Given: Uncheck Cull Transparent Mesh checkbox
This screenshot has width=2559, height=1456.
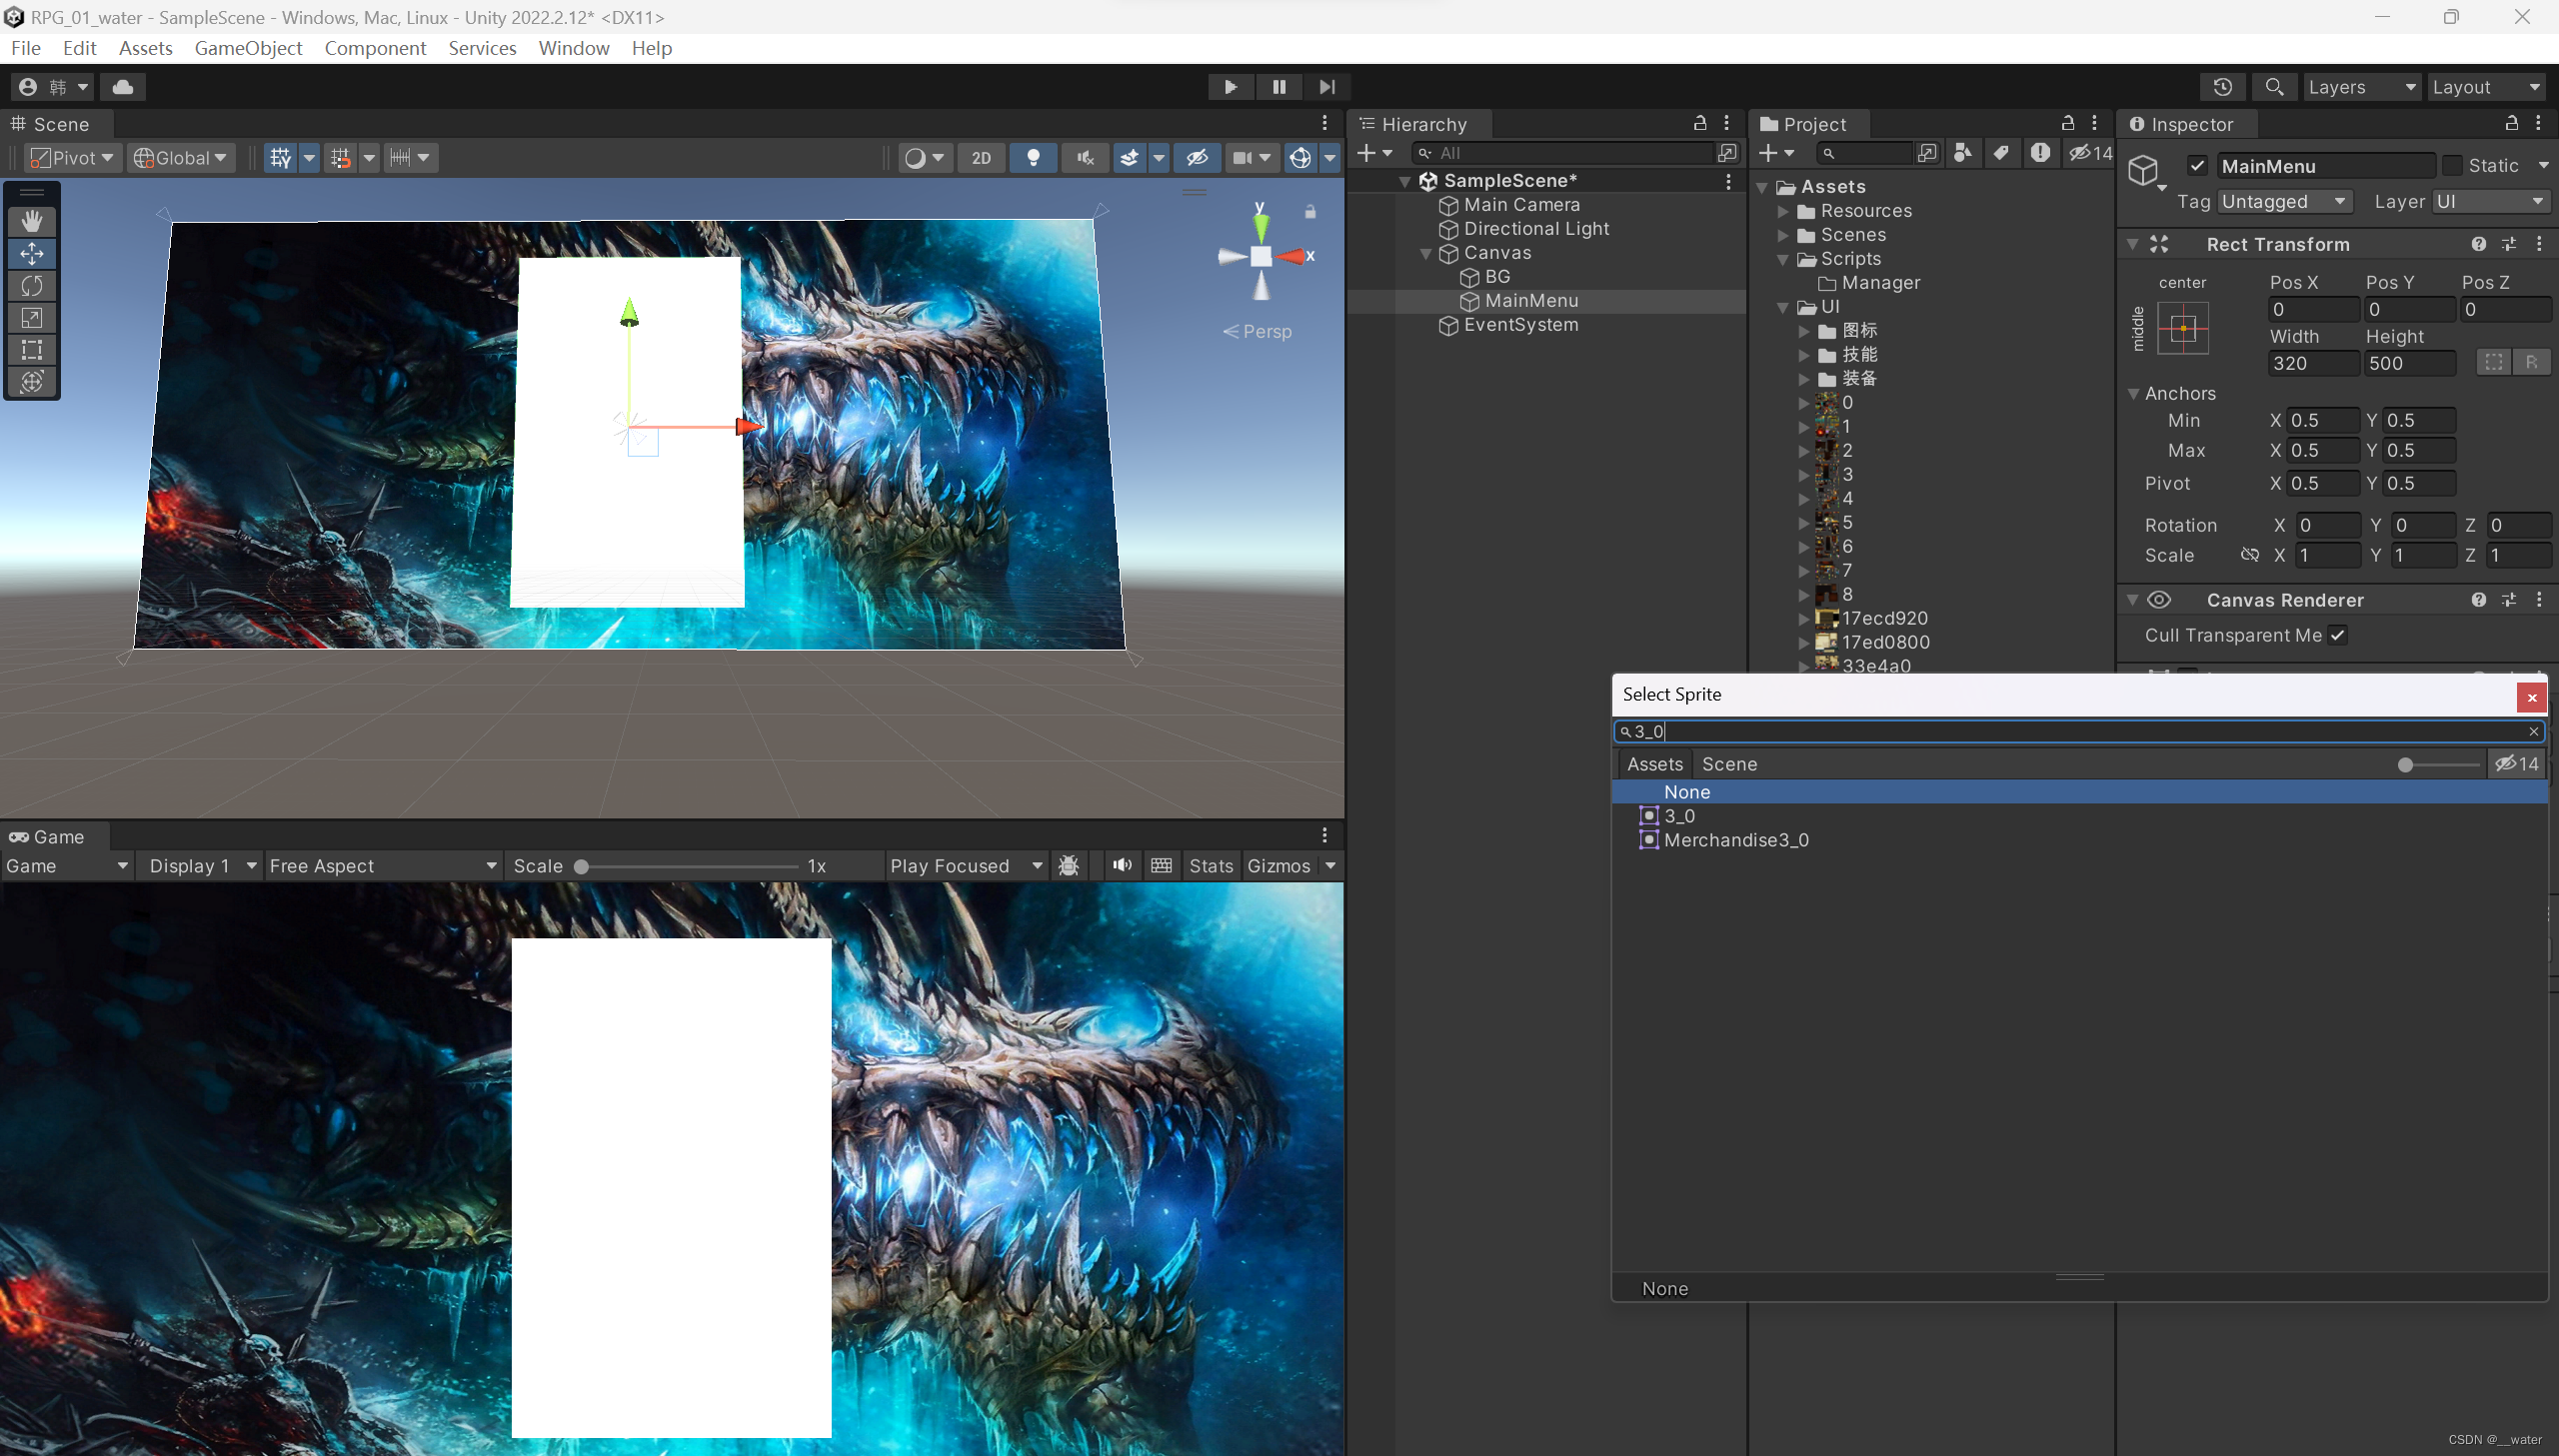Looking at the screenshot, I should 2337,635.
